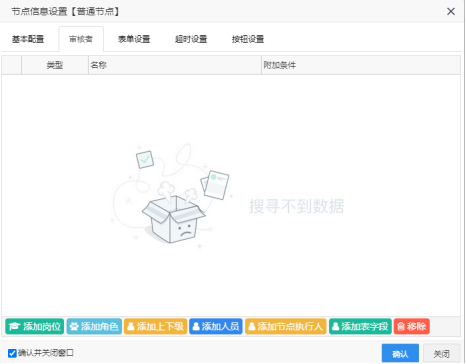466x364 pixels.
Task: Click the 添加表字段 button
Action: pyautogui.click(x=360, y=326)
